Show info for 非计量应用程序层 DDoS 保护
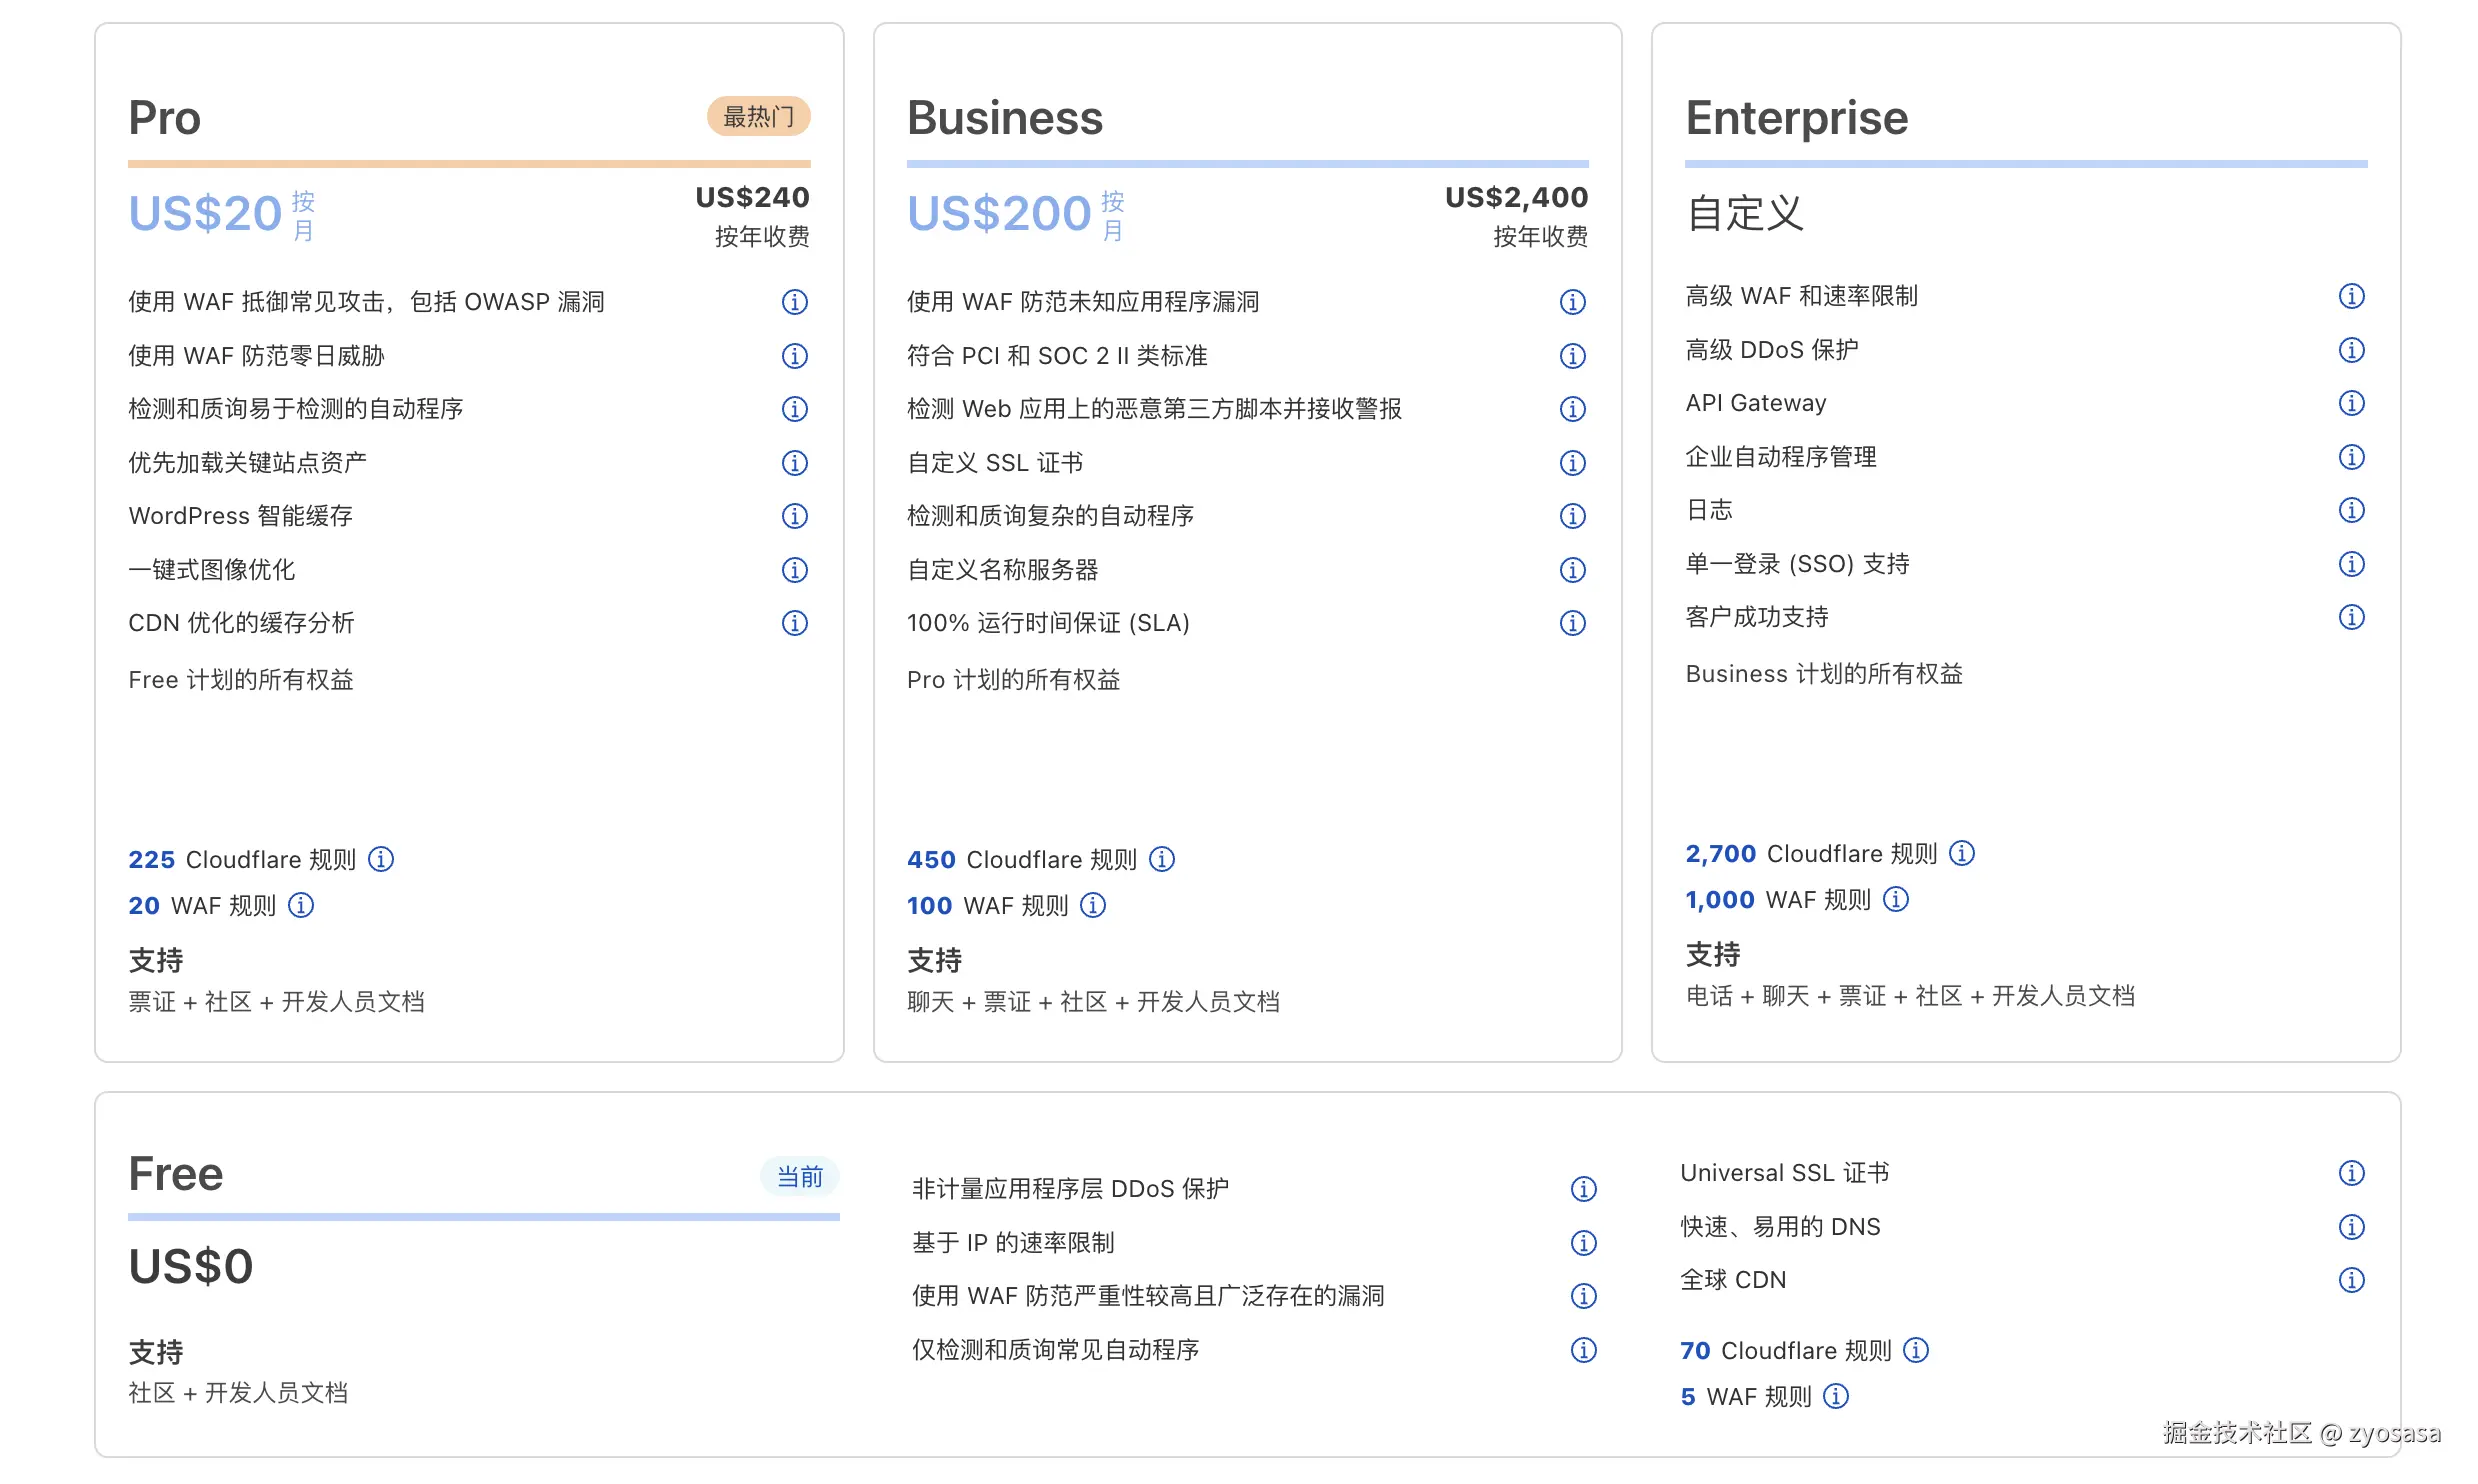The height and width of the screenshot is (1484, 2478). pos(1584,1189)
